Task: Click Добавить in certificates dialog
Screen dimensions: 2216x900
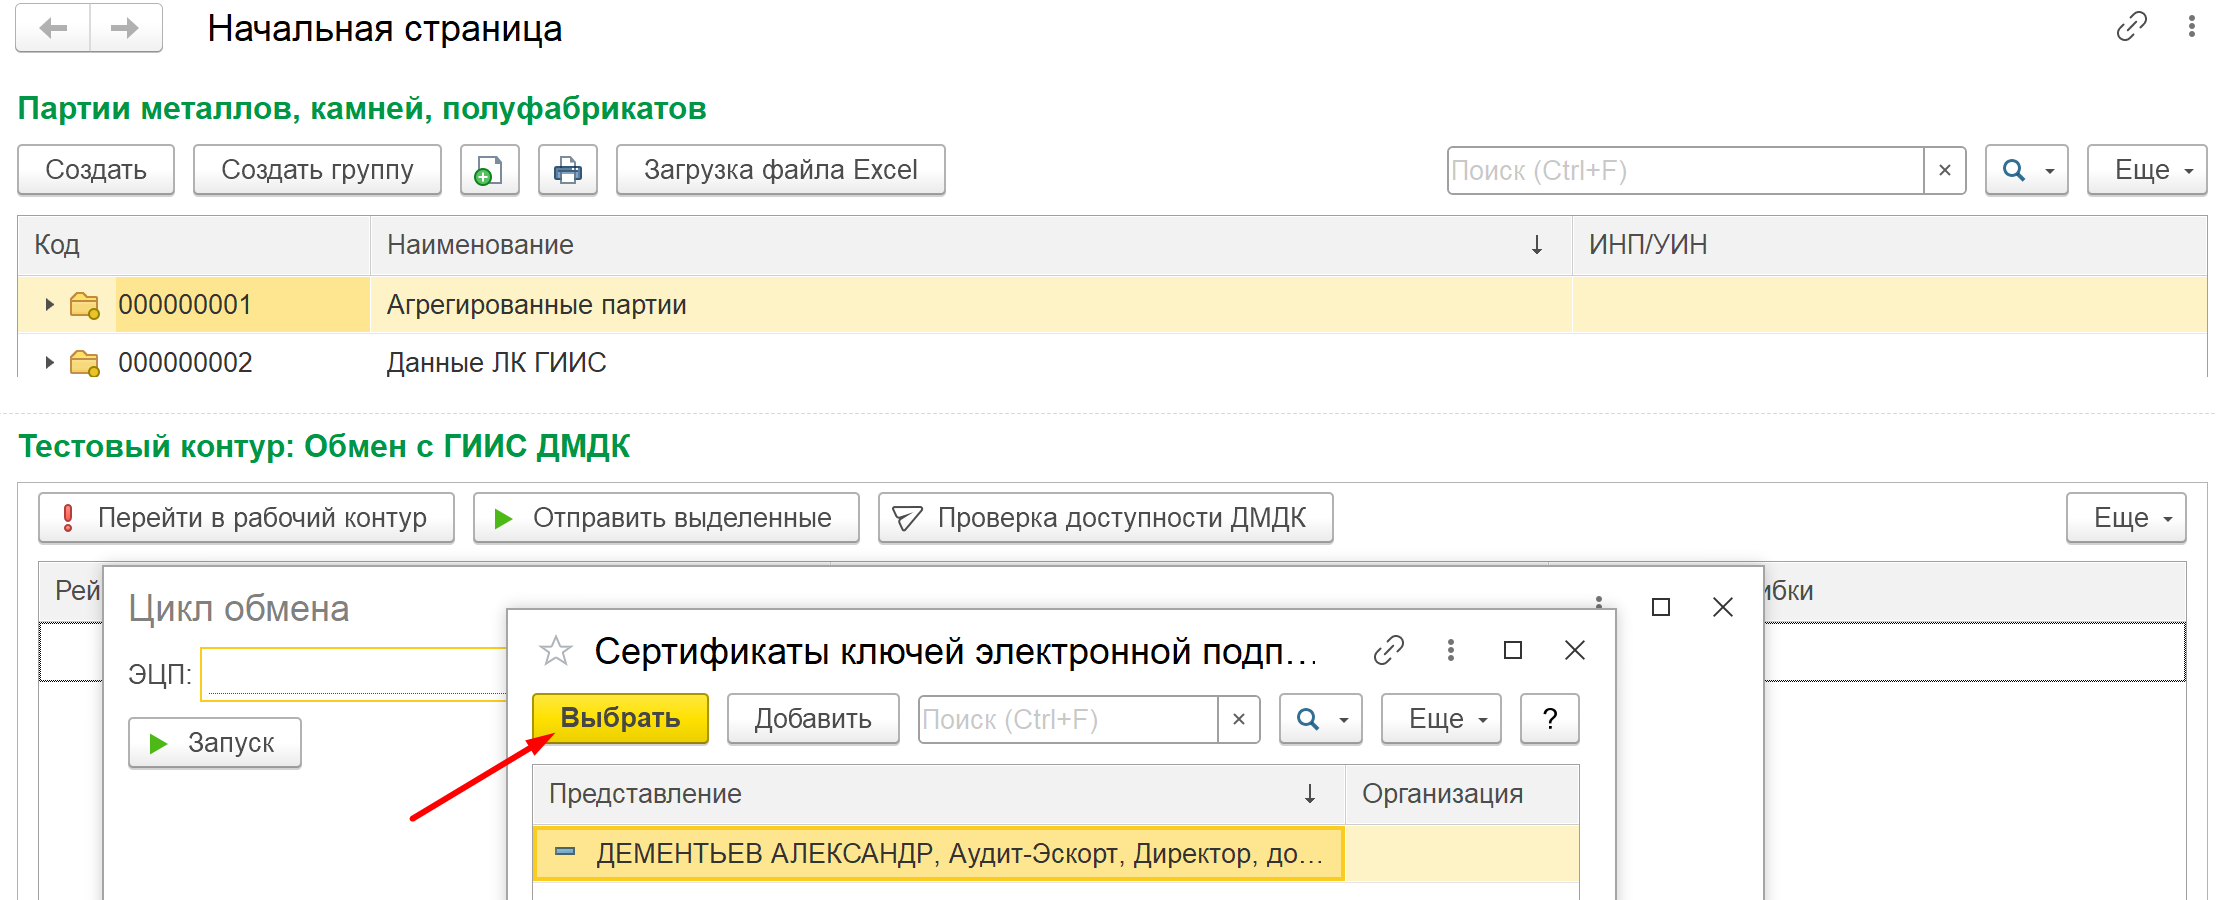Action: tap(813, 719)
